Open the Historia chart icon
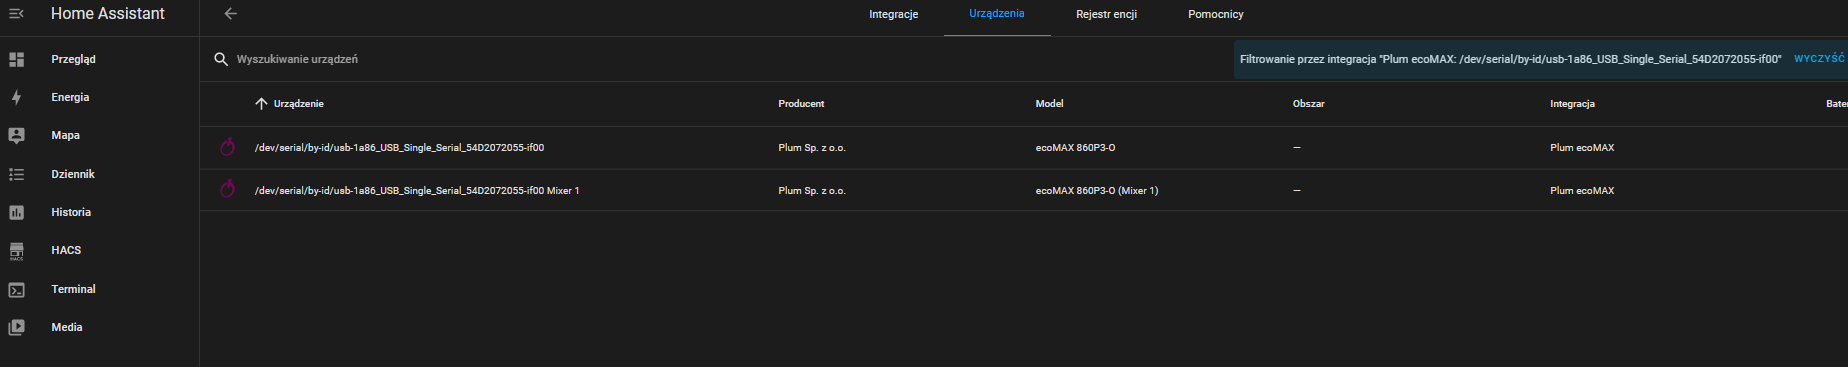This screenshot has height=367, width=1848. 16,212
